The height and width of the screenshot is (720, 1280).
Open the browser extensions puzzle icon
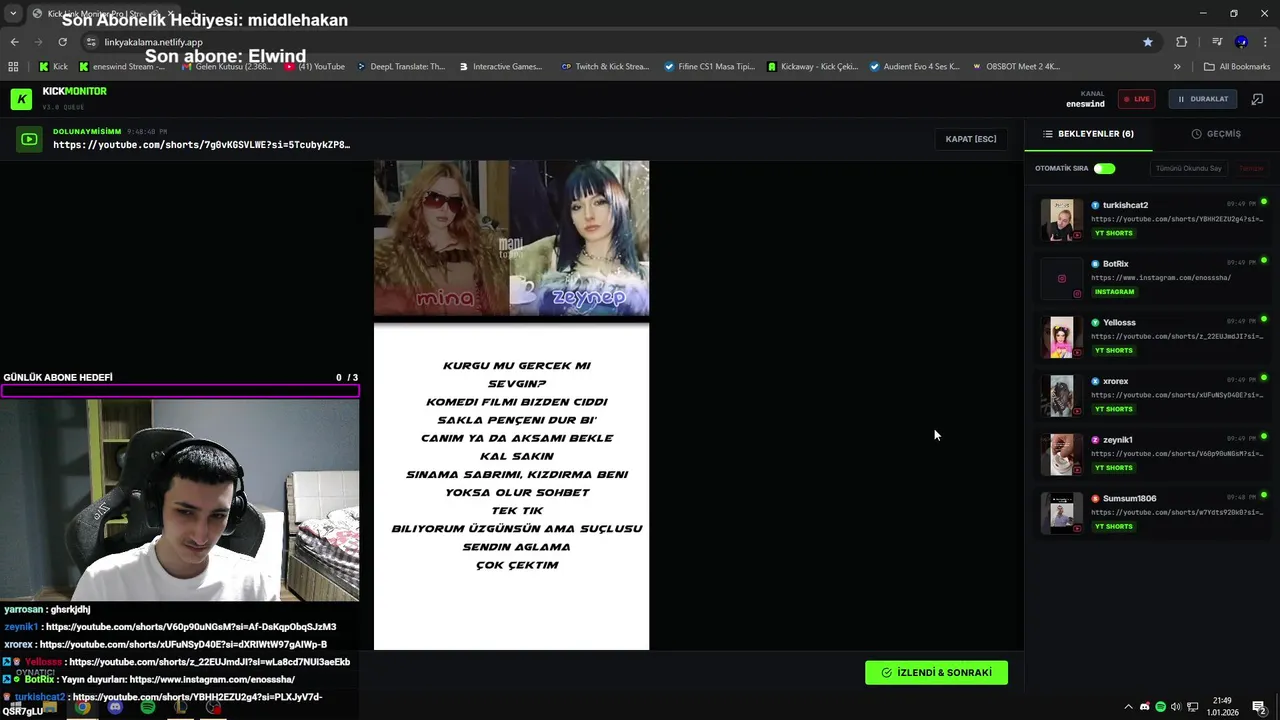pyautogui.click(x=1181, y=42)
